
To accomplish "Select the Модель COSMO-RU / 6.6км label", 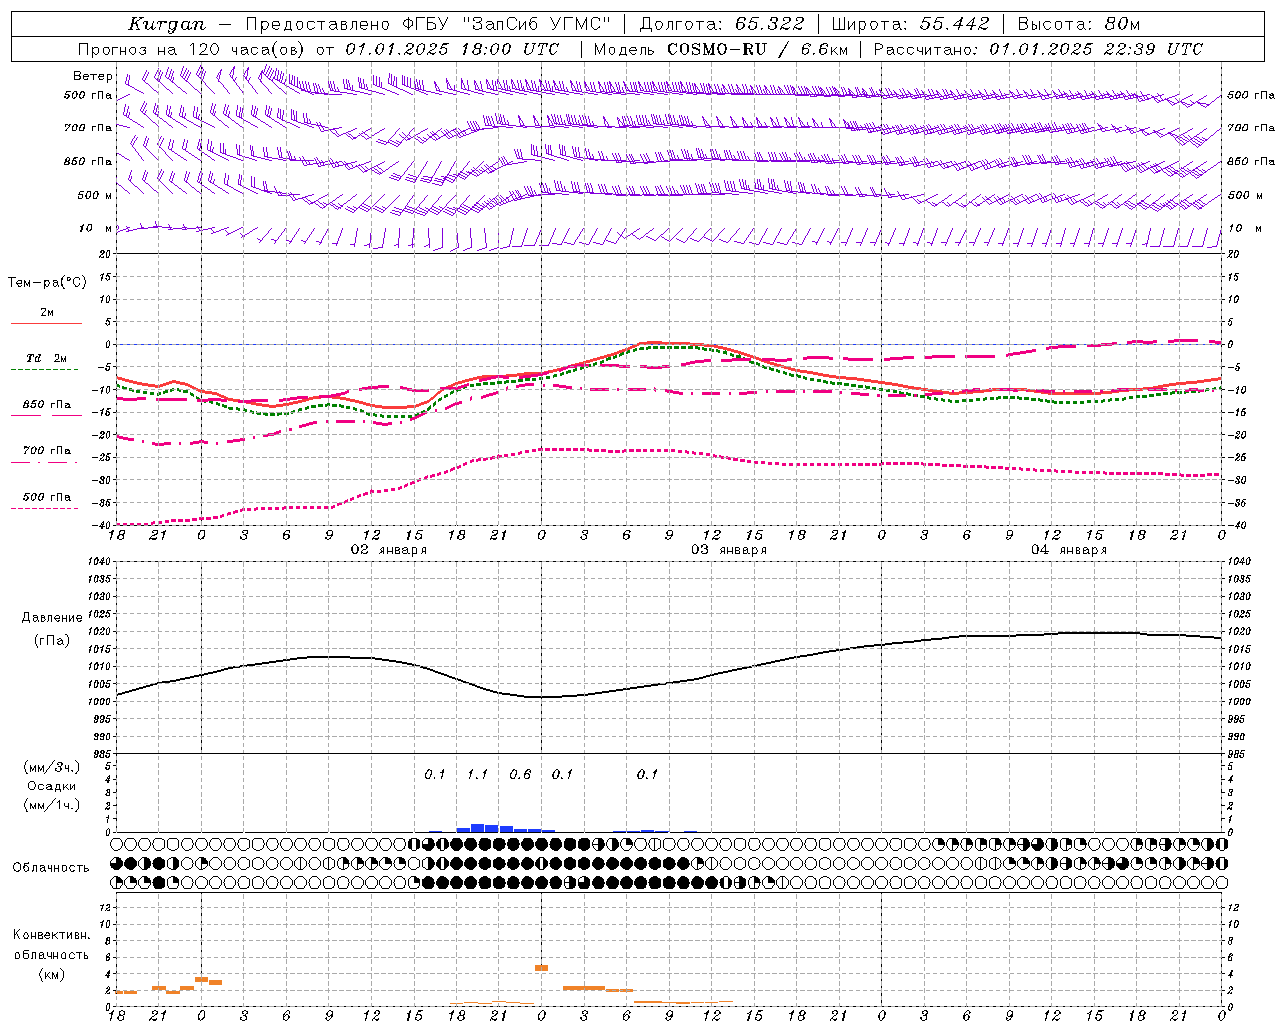I will (721, 49).
